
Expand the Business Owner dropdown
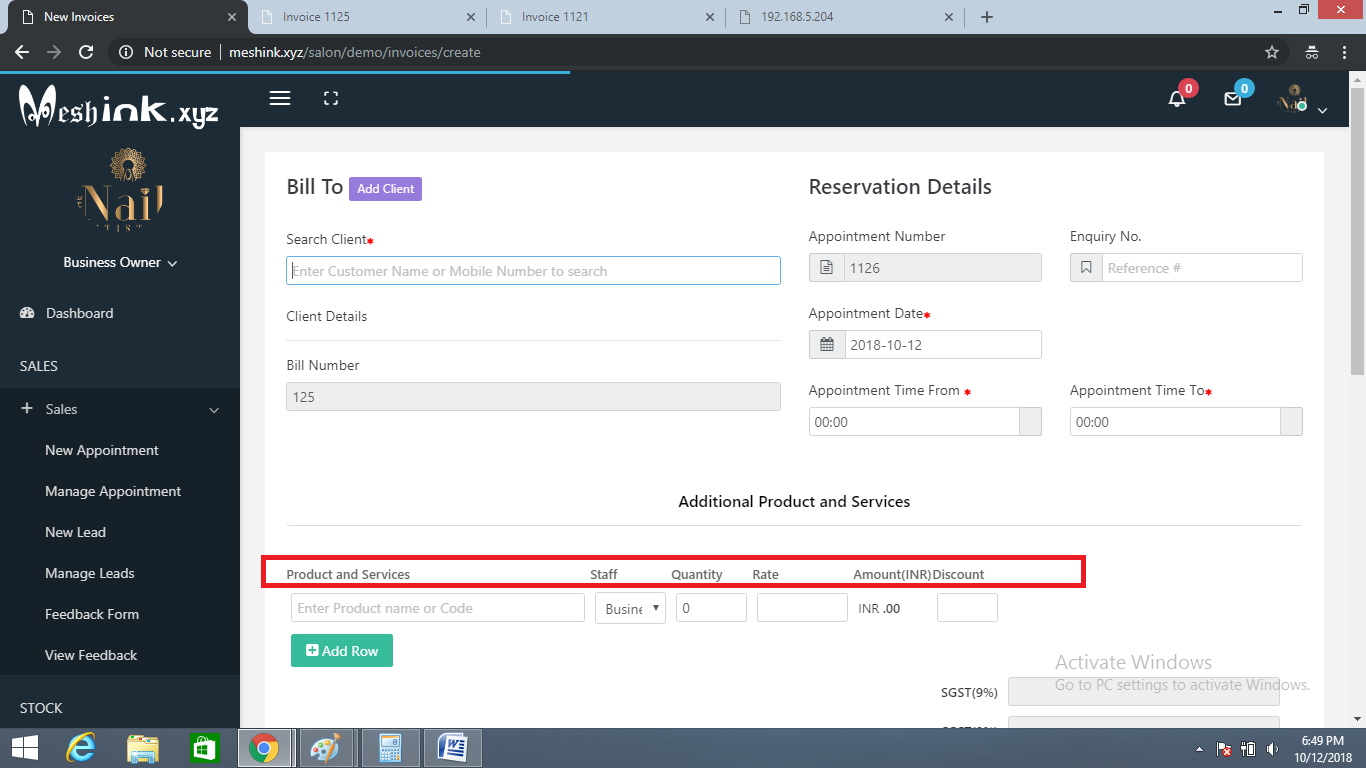click(x=120, y=262)
